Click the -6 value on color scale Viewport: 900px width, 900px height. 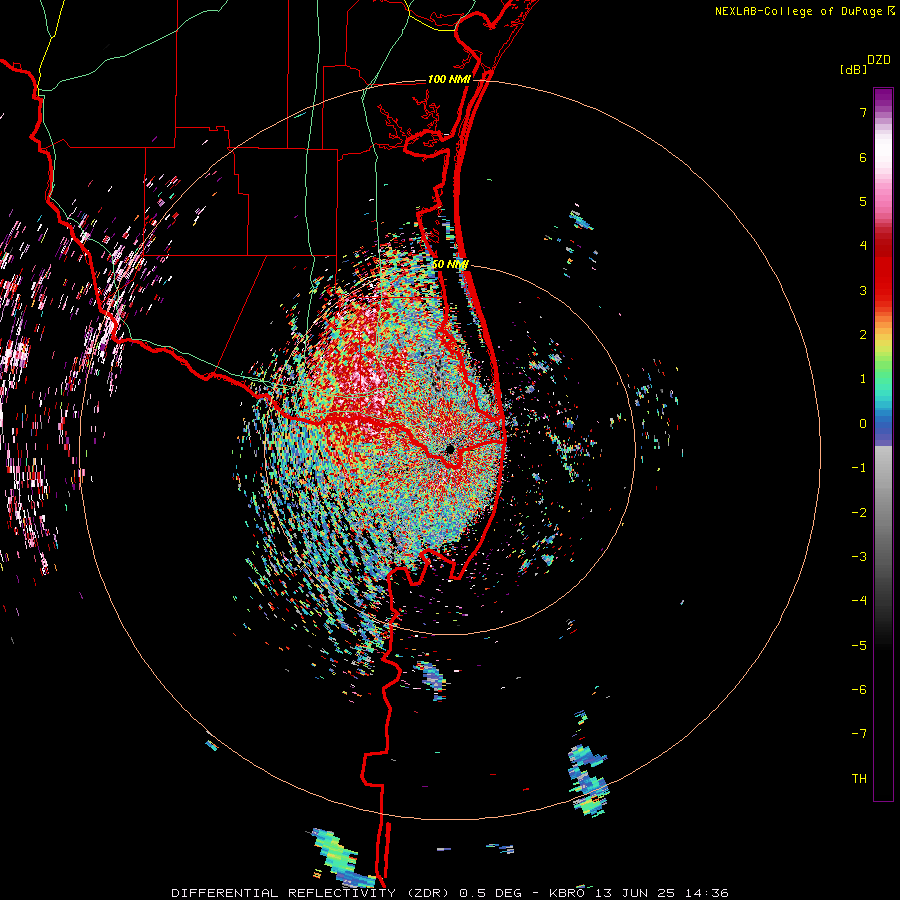click(859, 690)
